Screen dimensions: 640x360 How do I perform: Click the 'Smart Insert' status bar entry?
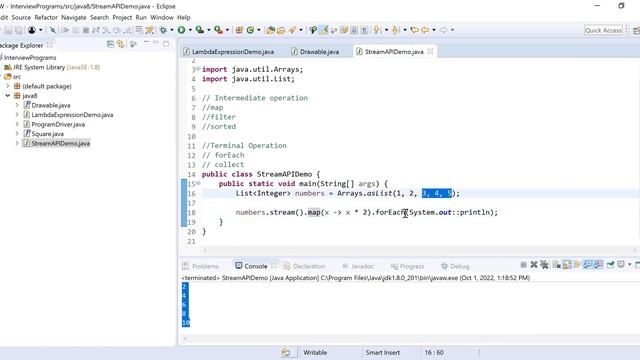pyautogui.click(x=382, y=352)
